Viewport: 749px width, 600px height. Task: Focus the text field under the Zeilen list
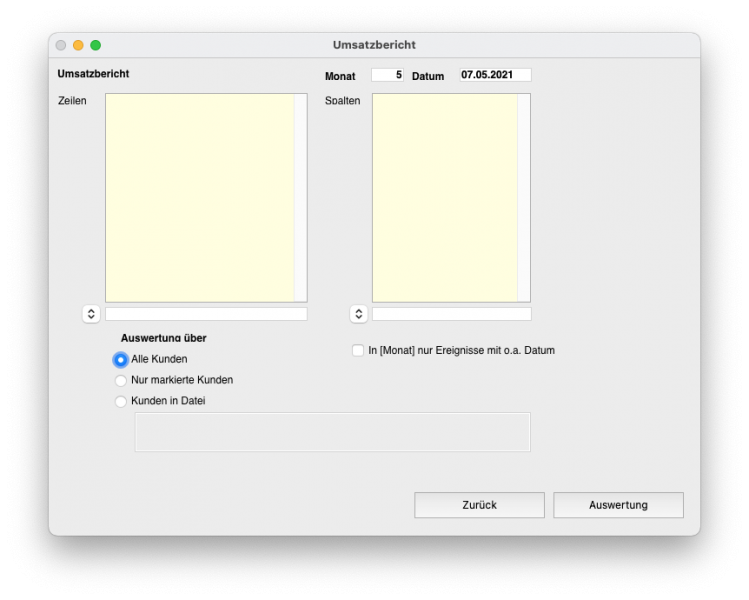tap(206, 314)
